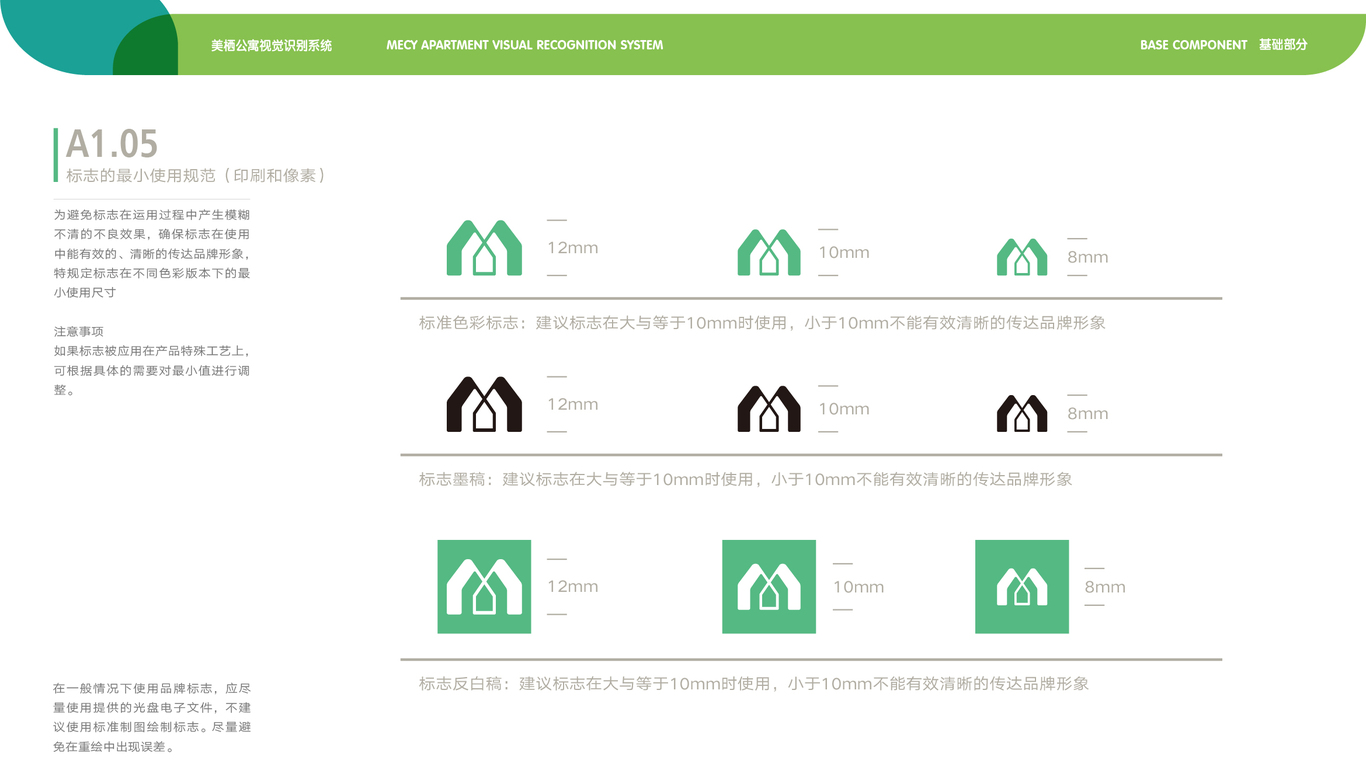Click the 8mm reversed white logo square

pos(1022,587)
